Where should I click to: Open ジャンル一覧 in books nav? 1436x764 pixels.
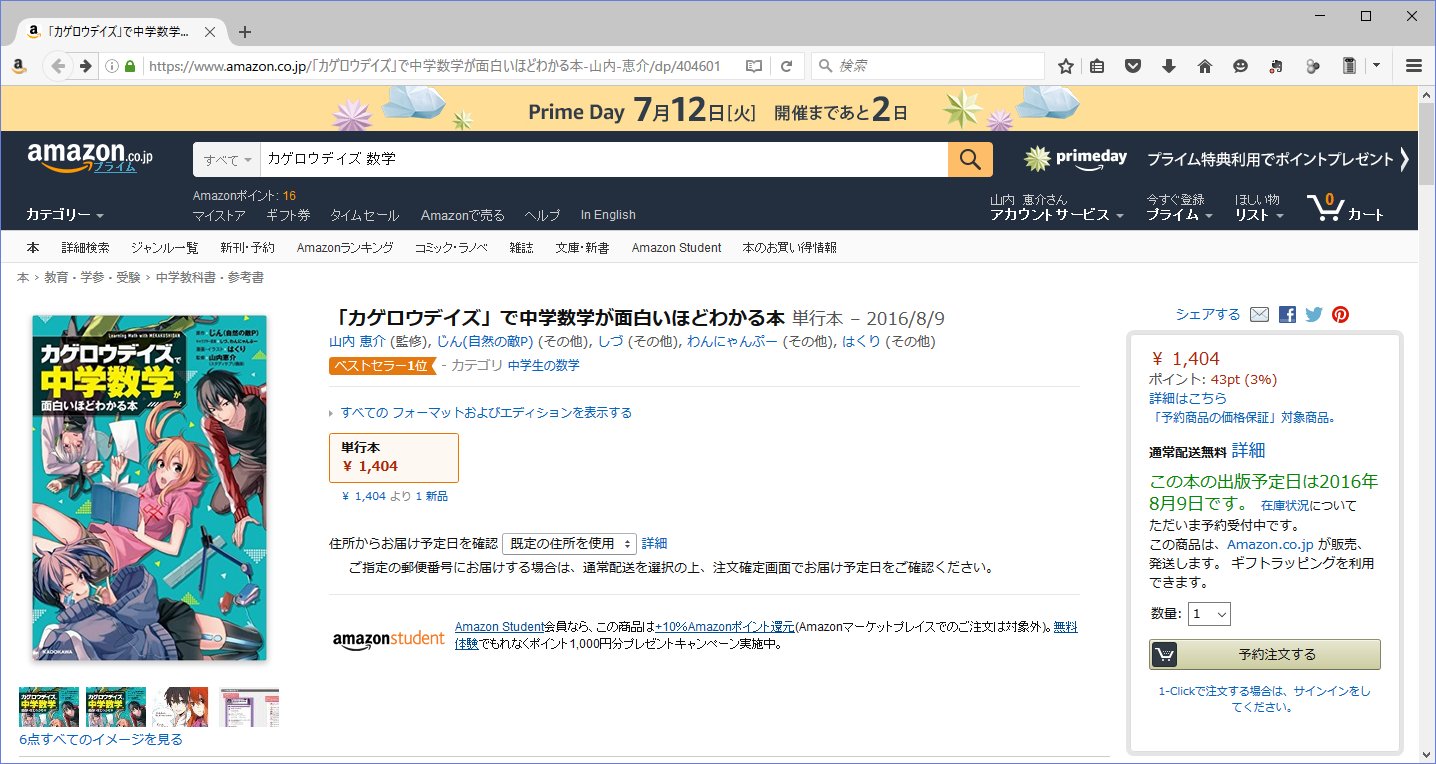(165, 247)
